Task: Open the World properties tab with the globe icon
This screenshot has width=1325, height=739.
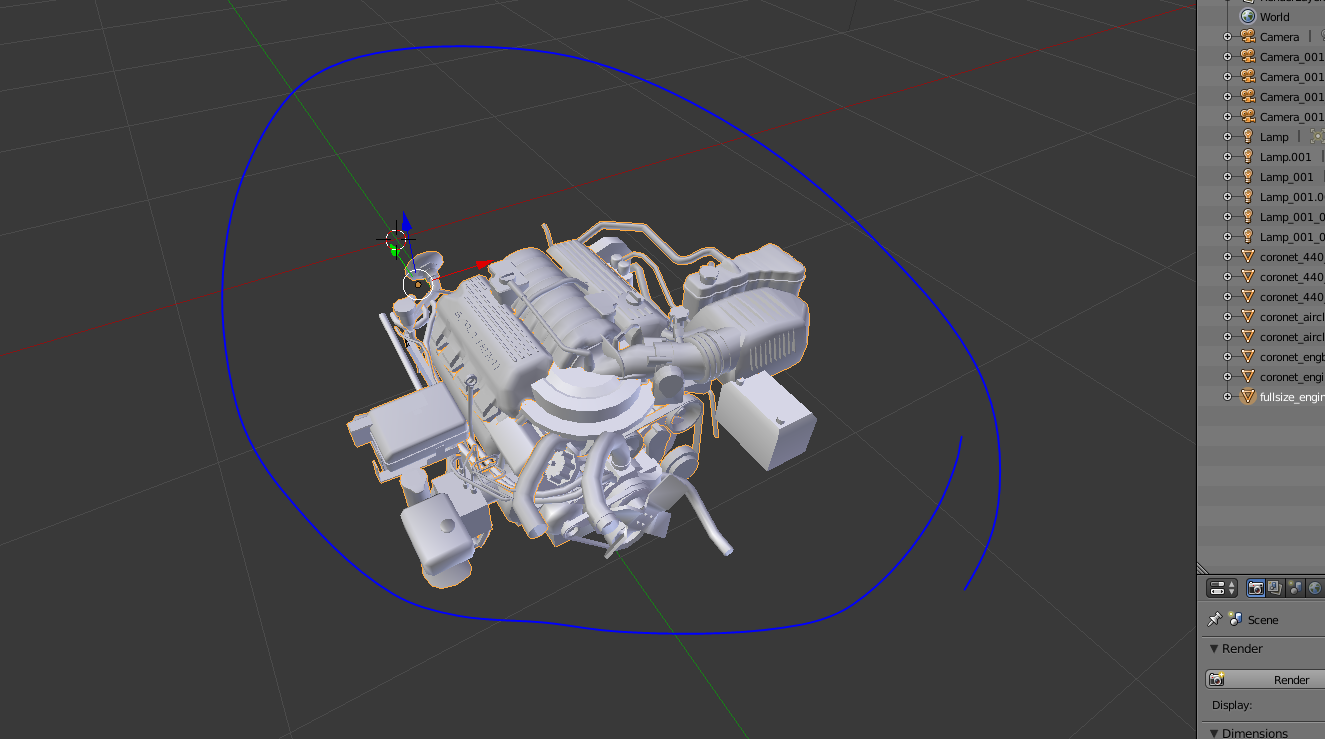Action: coord(1315,588)
